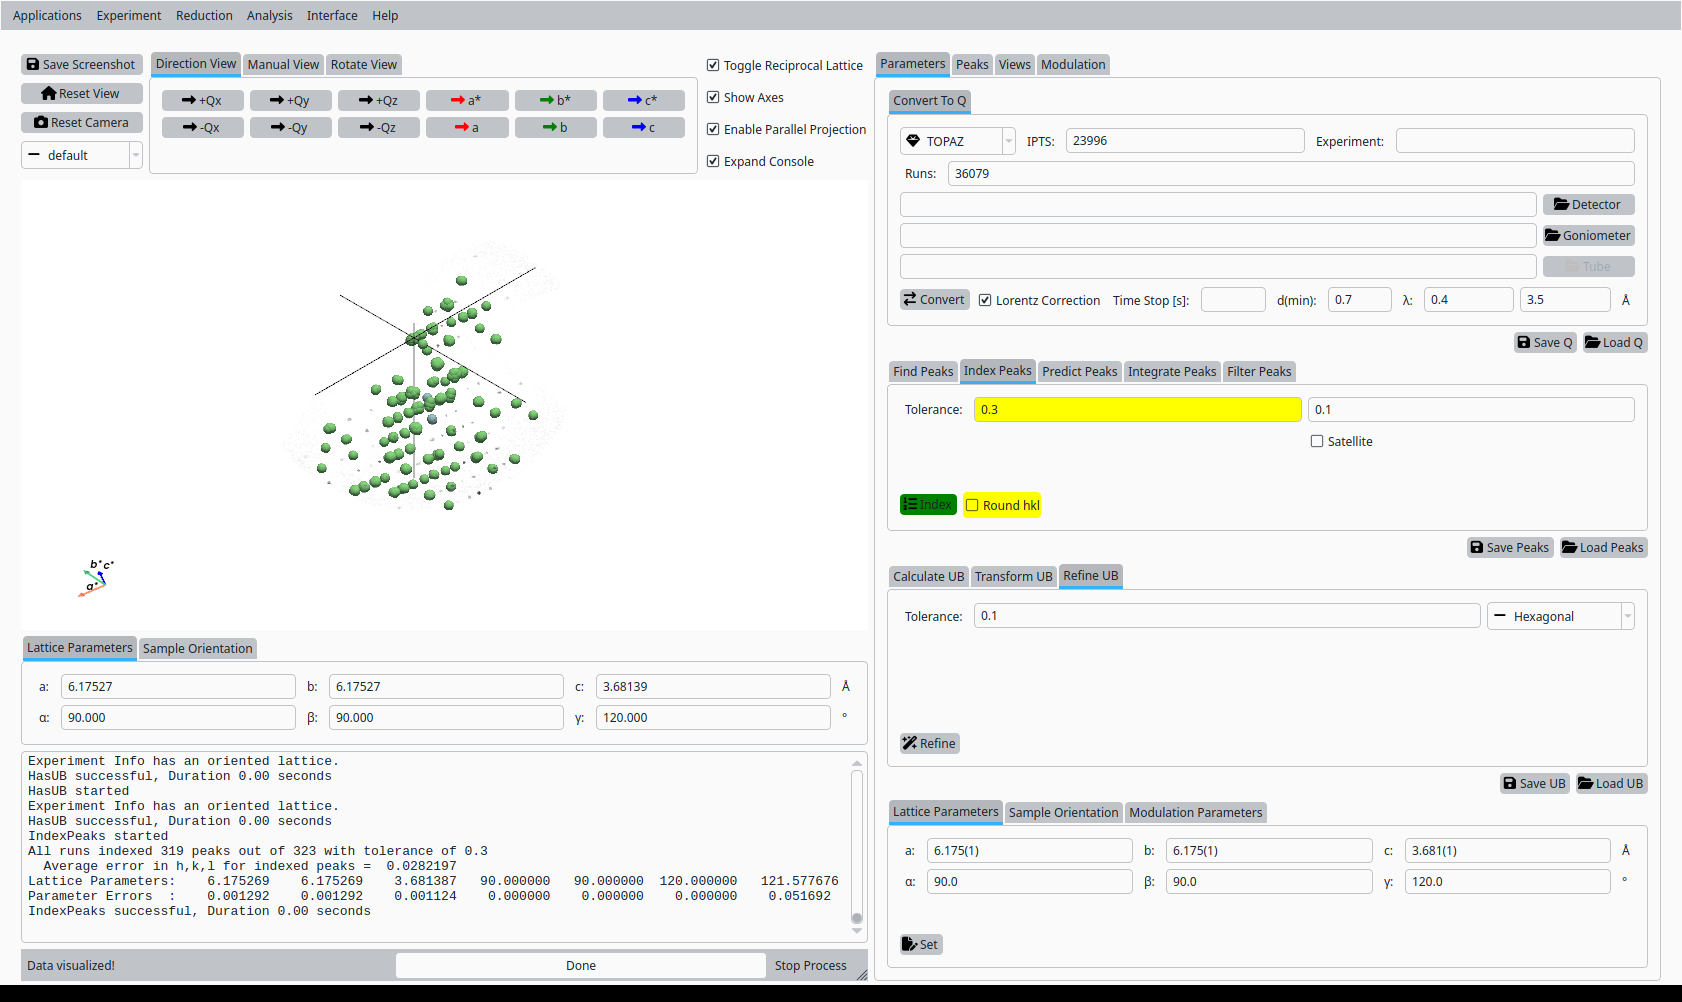Disable Toggle Reciprocal Lattice checkbox
The height and width of the screenshot is (1002, 1682).
713,66
